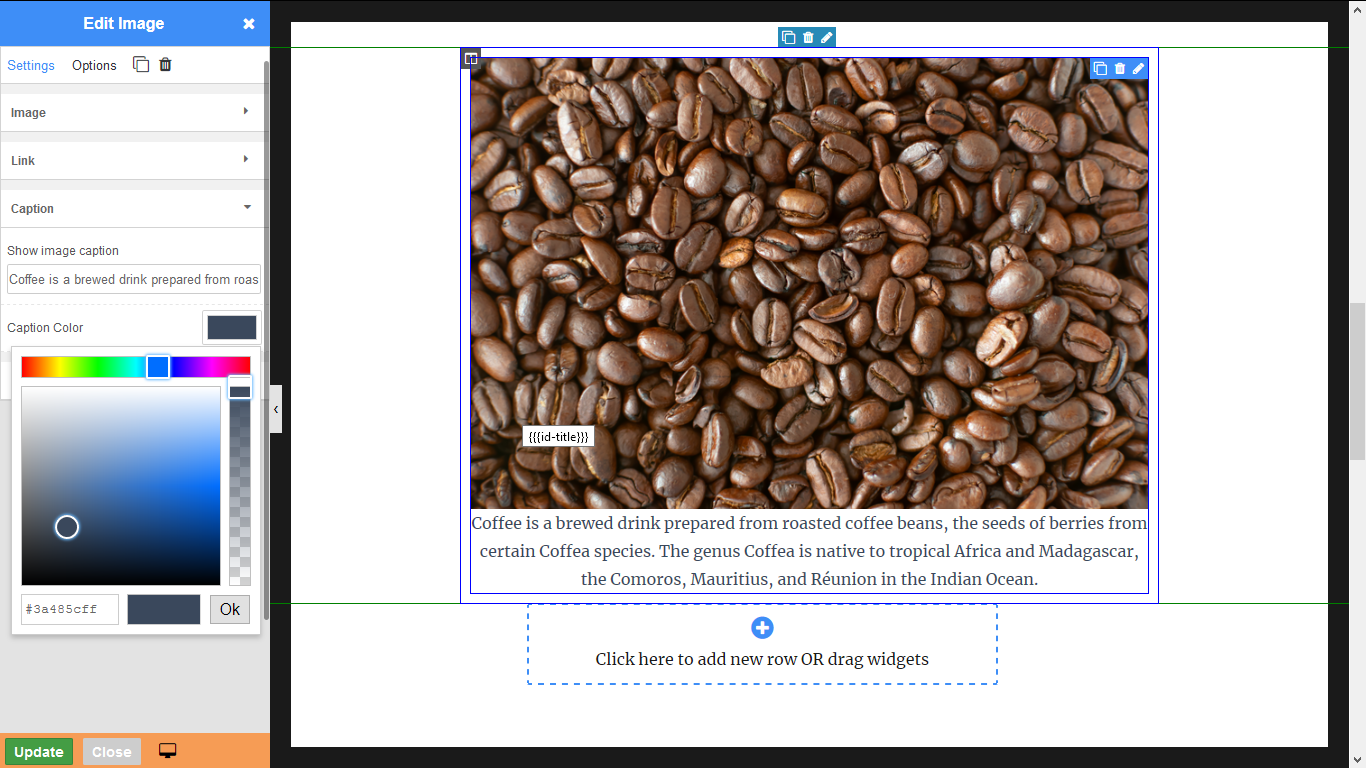
Task: Click the column layout icon at image corner
Action: click(471, 59)
